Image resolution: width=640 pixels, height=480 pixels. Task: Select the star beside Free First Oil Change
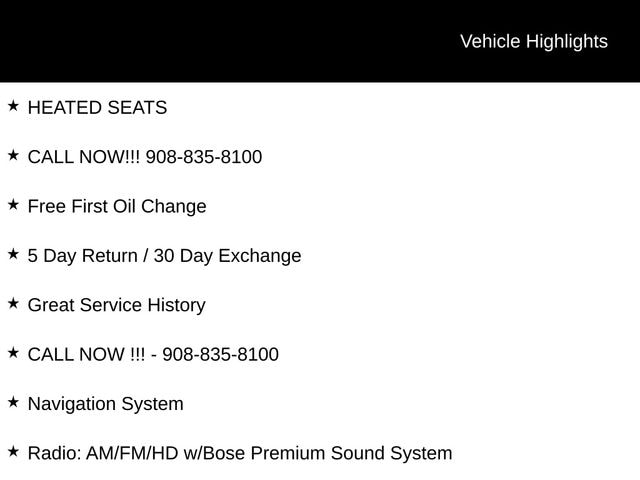click(x=13, y=205)
